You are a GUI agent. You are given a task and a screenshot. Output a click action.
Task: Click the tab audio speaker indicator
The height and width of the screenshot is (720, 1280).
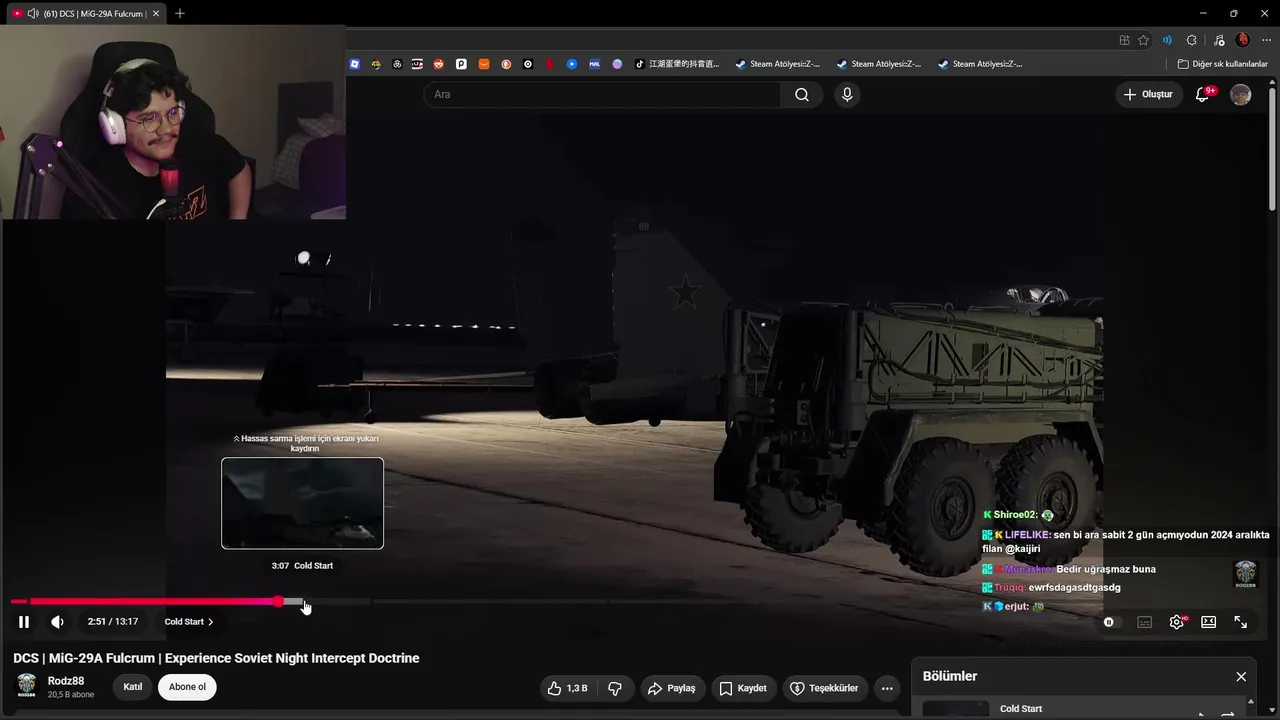[x=33, y=14]
